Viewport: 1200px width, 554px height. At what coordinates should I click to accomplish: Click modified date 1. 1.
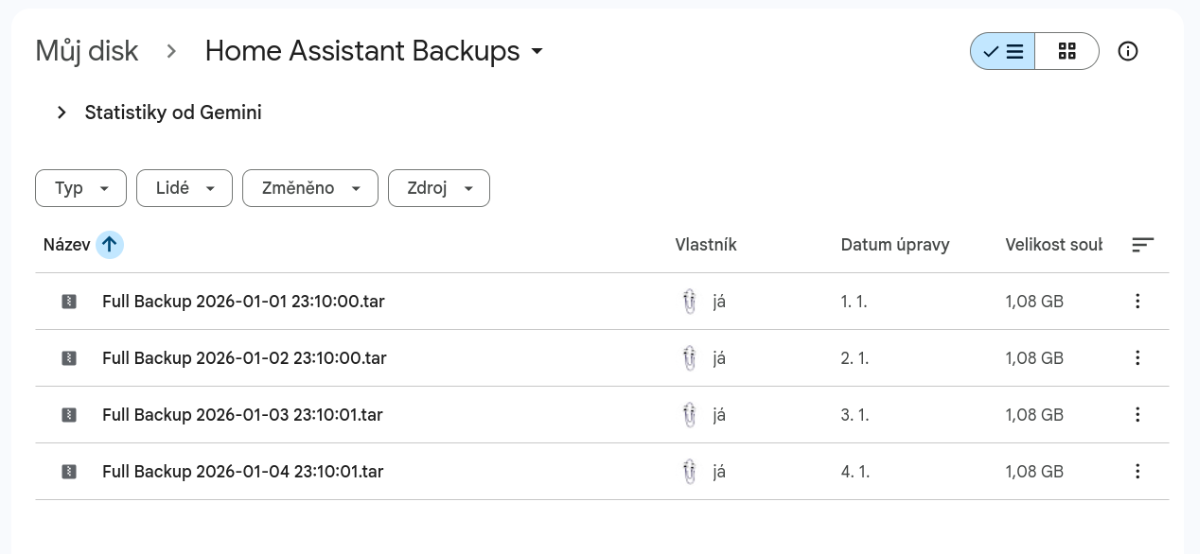click(853, 302)
